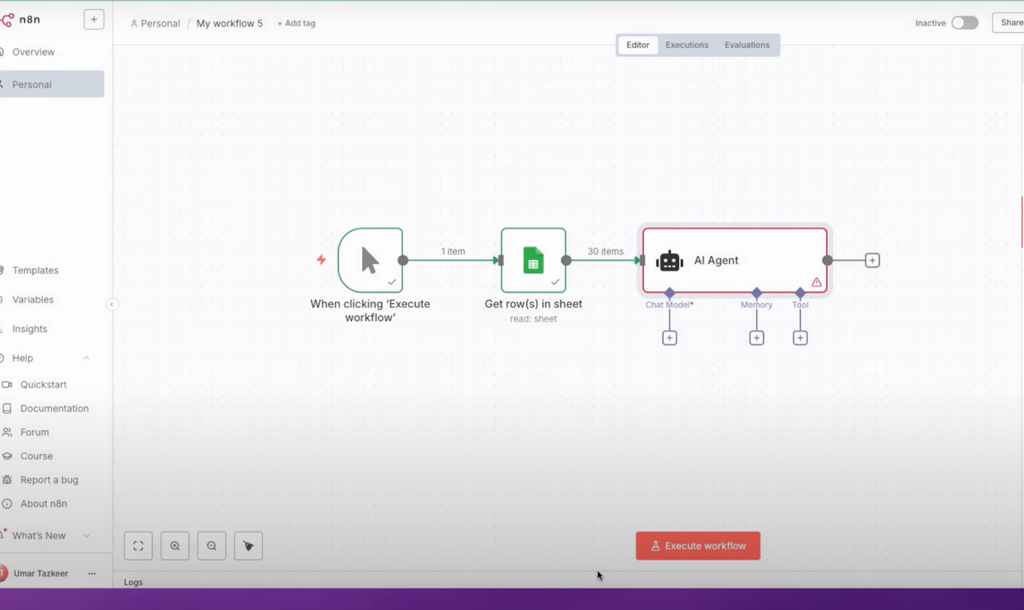Click the fit-to-view canvas icon

coord(138,546)
